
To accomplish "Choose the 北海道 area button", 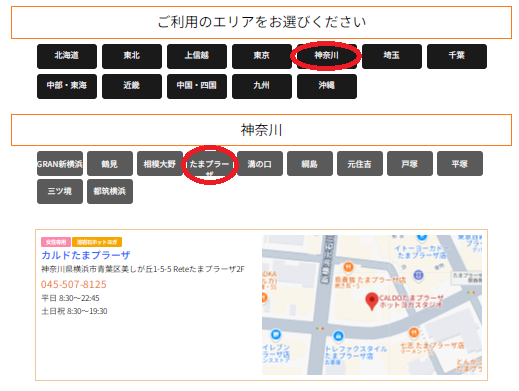I will (x=67, y=56).
